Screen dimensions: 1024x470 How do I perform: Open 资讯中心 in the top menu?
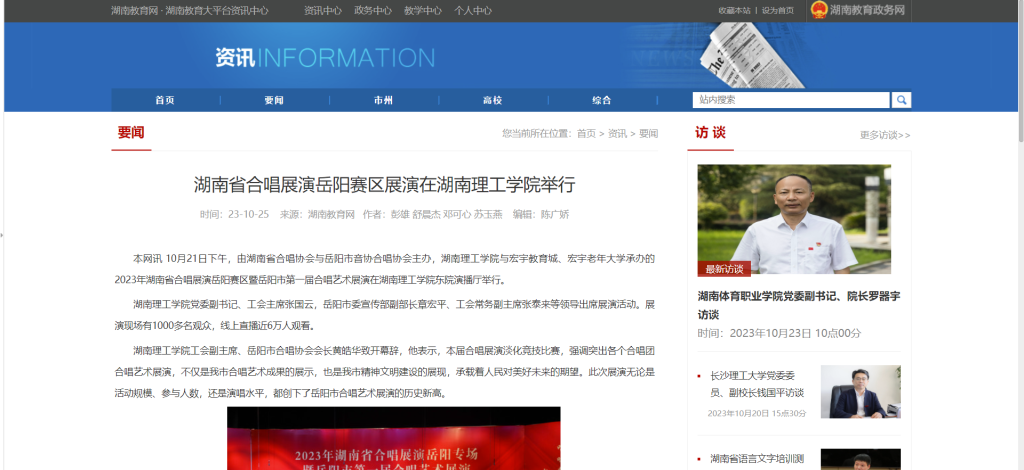point(322,11)
